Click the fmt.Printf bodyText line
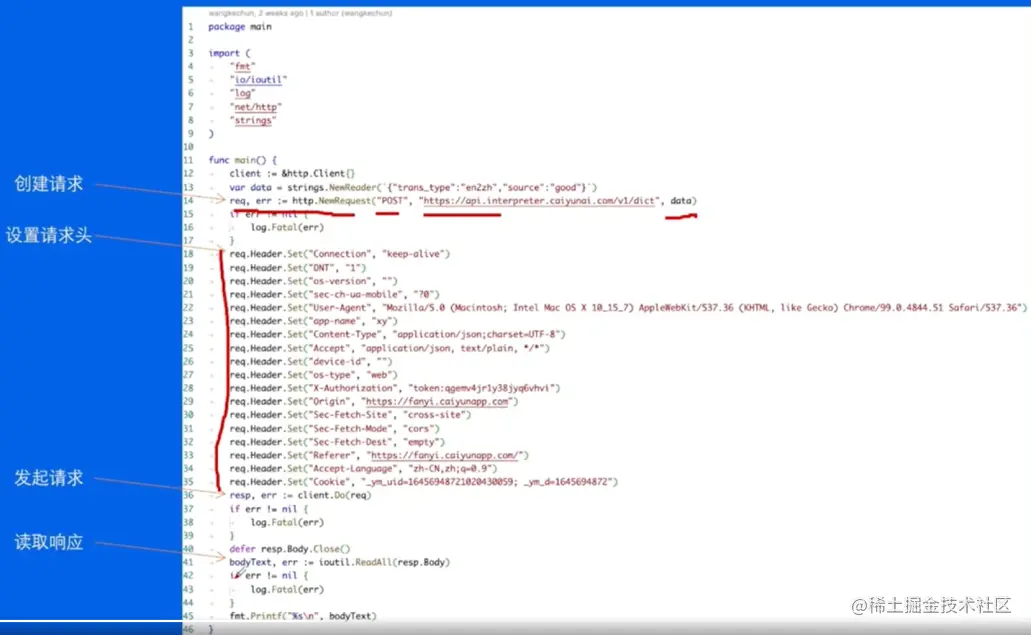This screenshot has height=635, width=1031. [x=302, y=616]
